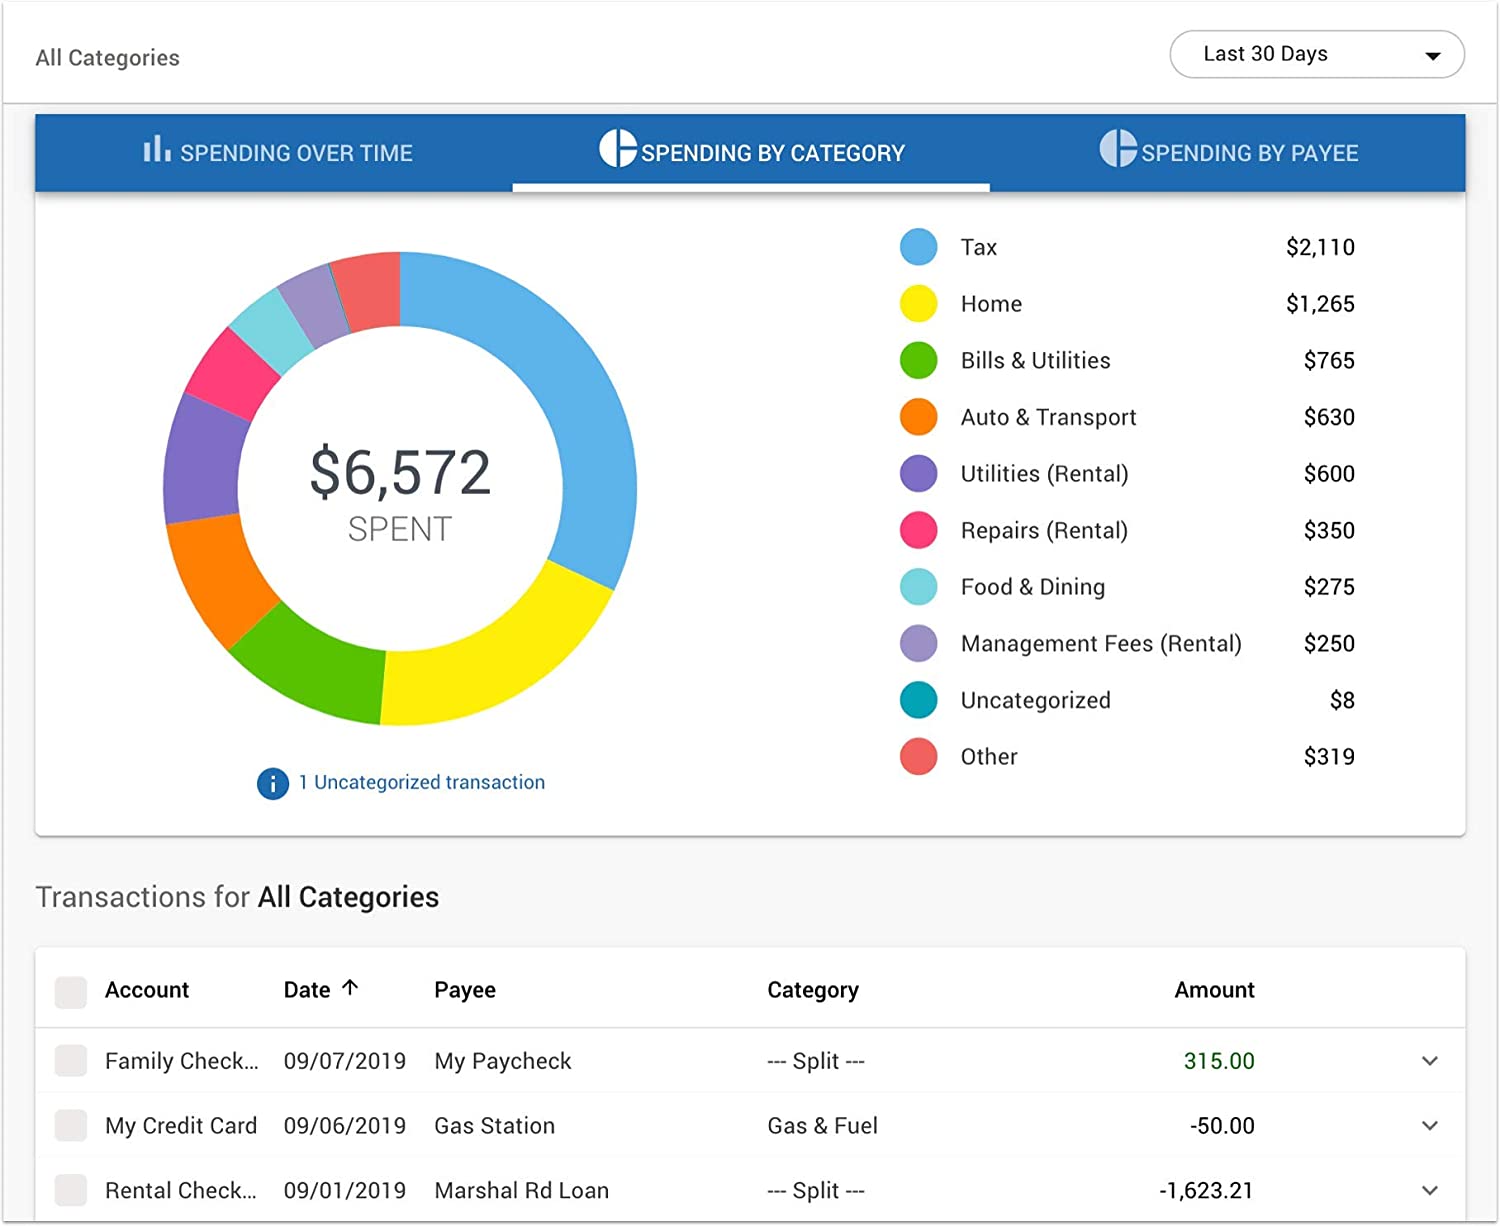The width and height of the screenshot is (1500, 1226).
Task: Click the pie icon beside Spending by Payee
Action: (x=1118, y=149)
